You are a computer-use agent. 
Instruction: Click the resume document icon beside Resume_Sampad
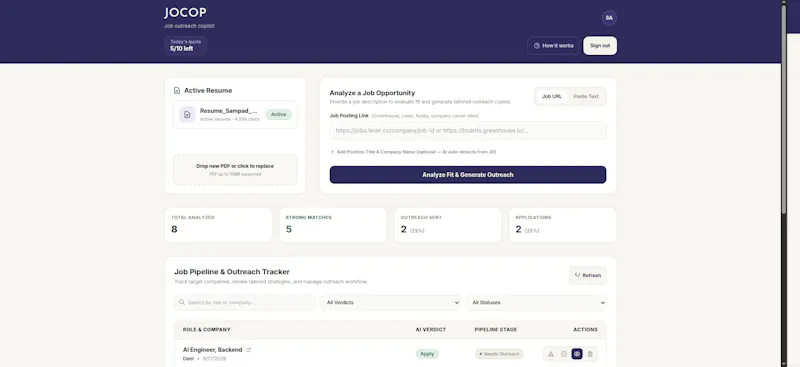pyautogui.click(x=187, y=115)
